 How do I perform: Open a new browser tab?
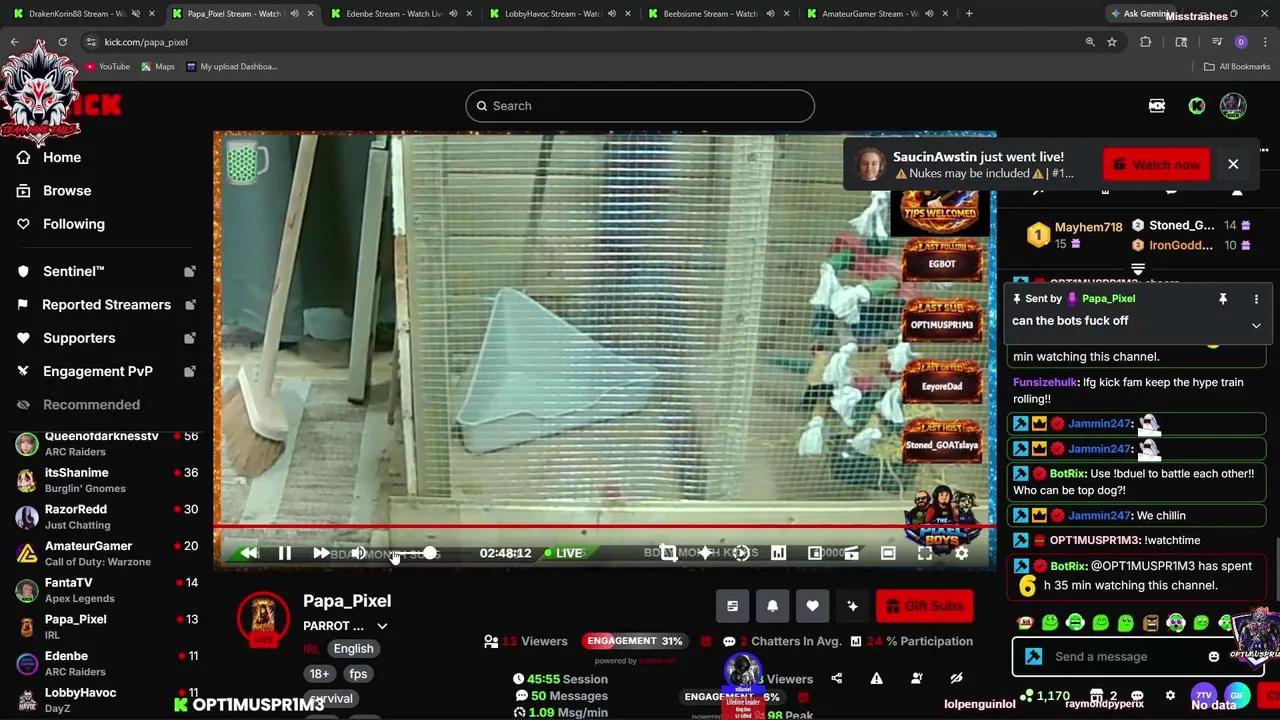pyautogui.click(x=969, y=14)
